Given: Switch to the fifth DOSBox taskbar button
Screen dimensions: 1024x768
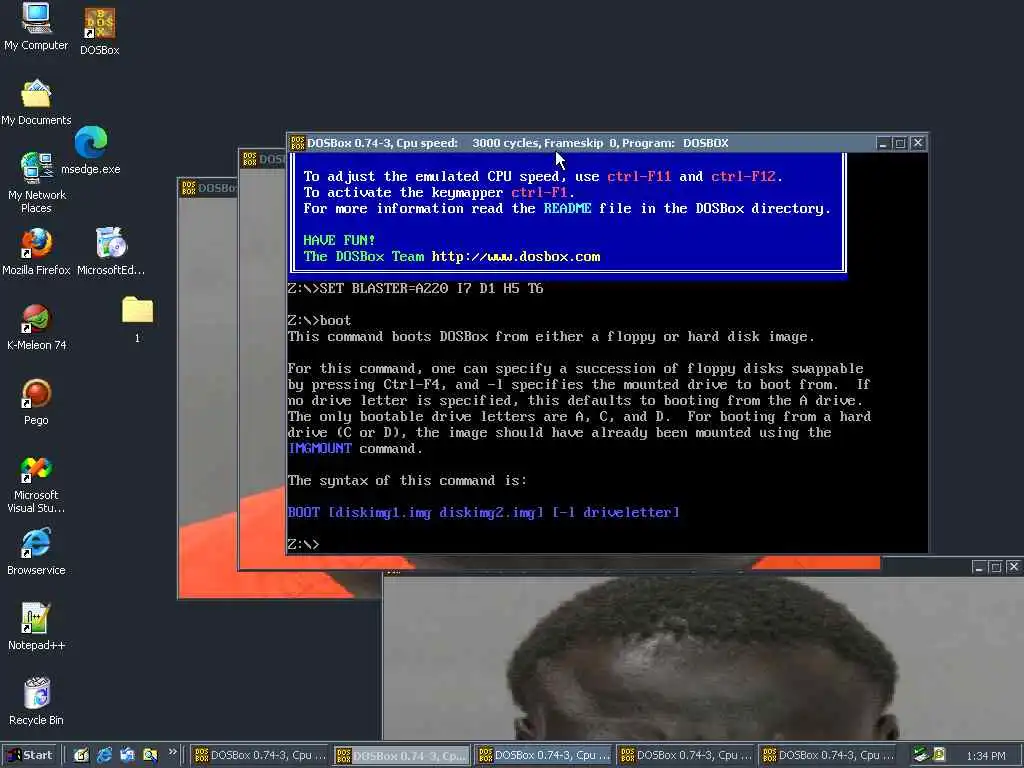Looking at the screenshot, I should click(x=827, y=755).
